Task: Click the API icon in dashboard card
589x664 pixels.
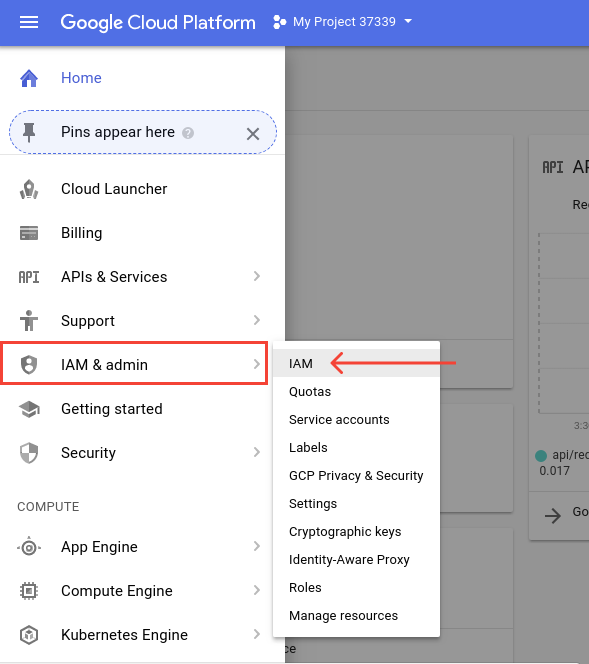Action: (553, 167)
